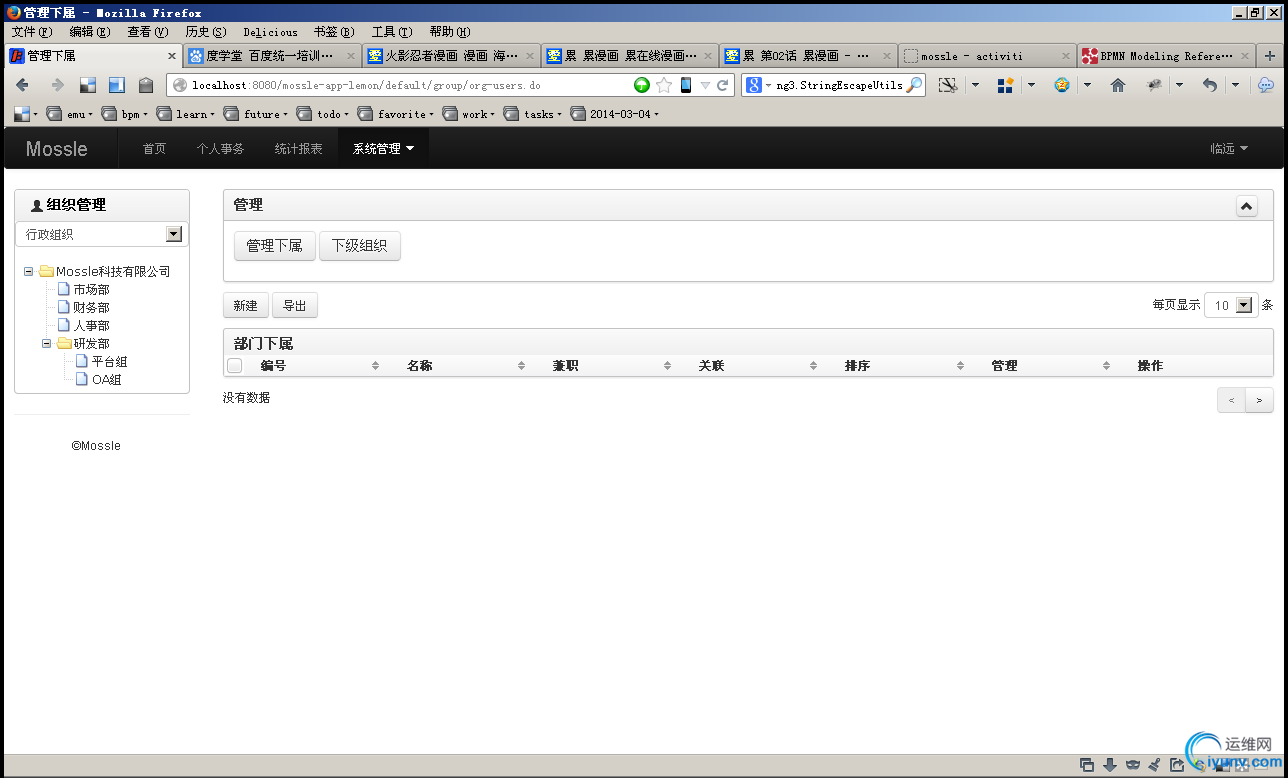Switch to the mossle - activiti tab
This screenshot has width=1288, height=778.
click(x=986, y=56)
